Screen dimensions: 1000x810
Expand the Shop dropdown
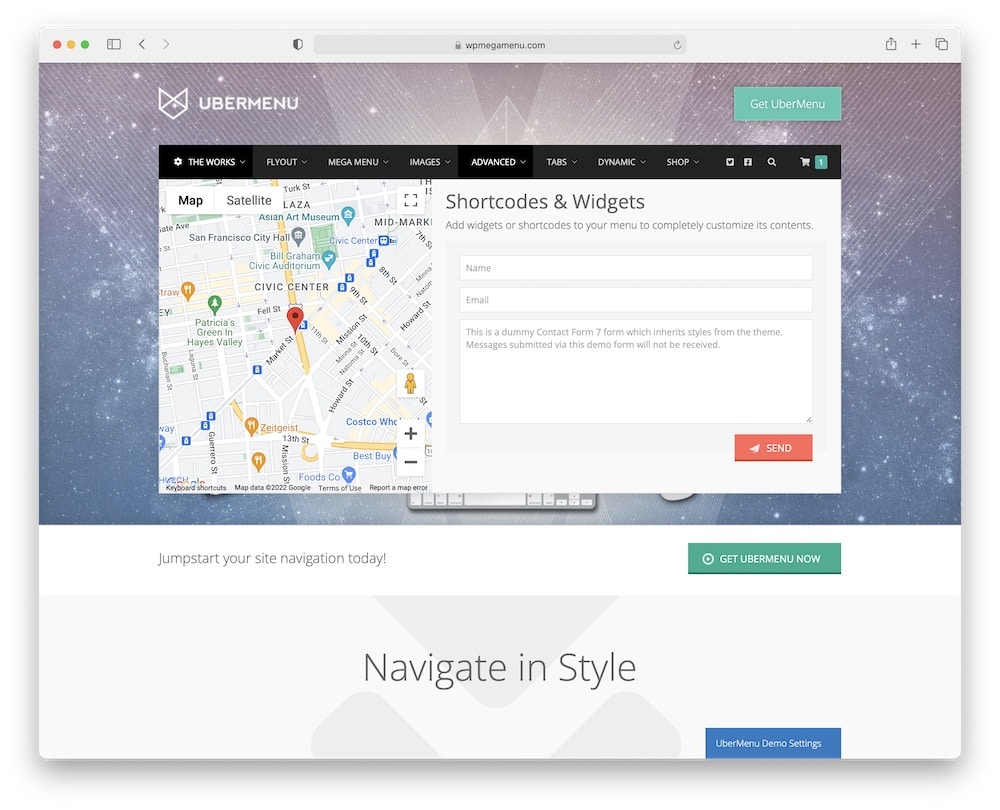682,162
